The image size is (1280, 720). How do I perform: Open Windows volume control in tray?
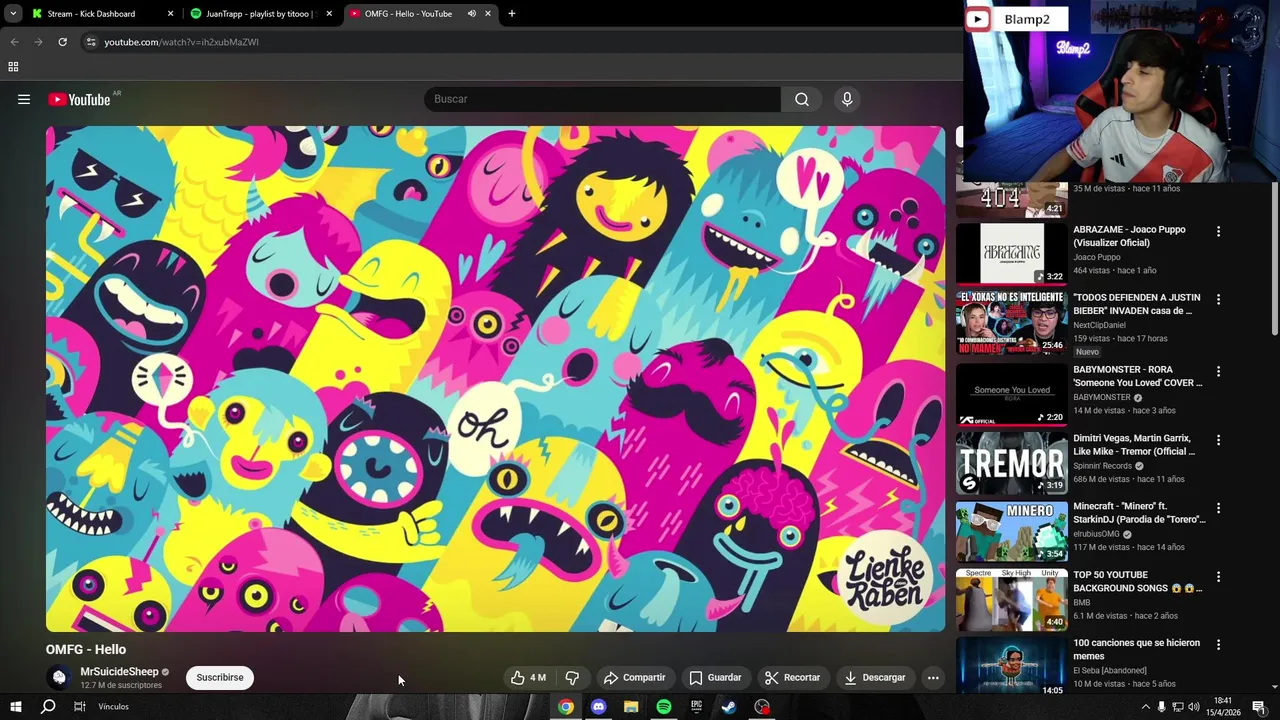pos(1194,707)
